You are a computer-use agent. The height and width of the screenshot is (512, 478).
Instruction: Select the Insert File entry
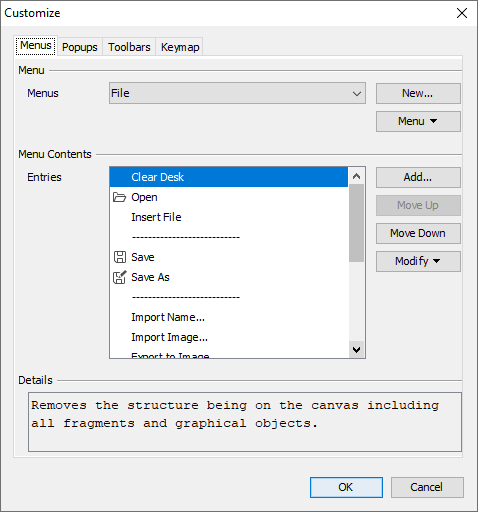pos(229,217)
